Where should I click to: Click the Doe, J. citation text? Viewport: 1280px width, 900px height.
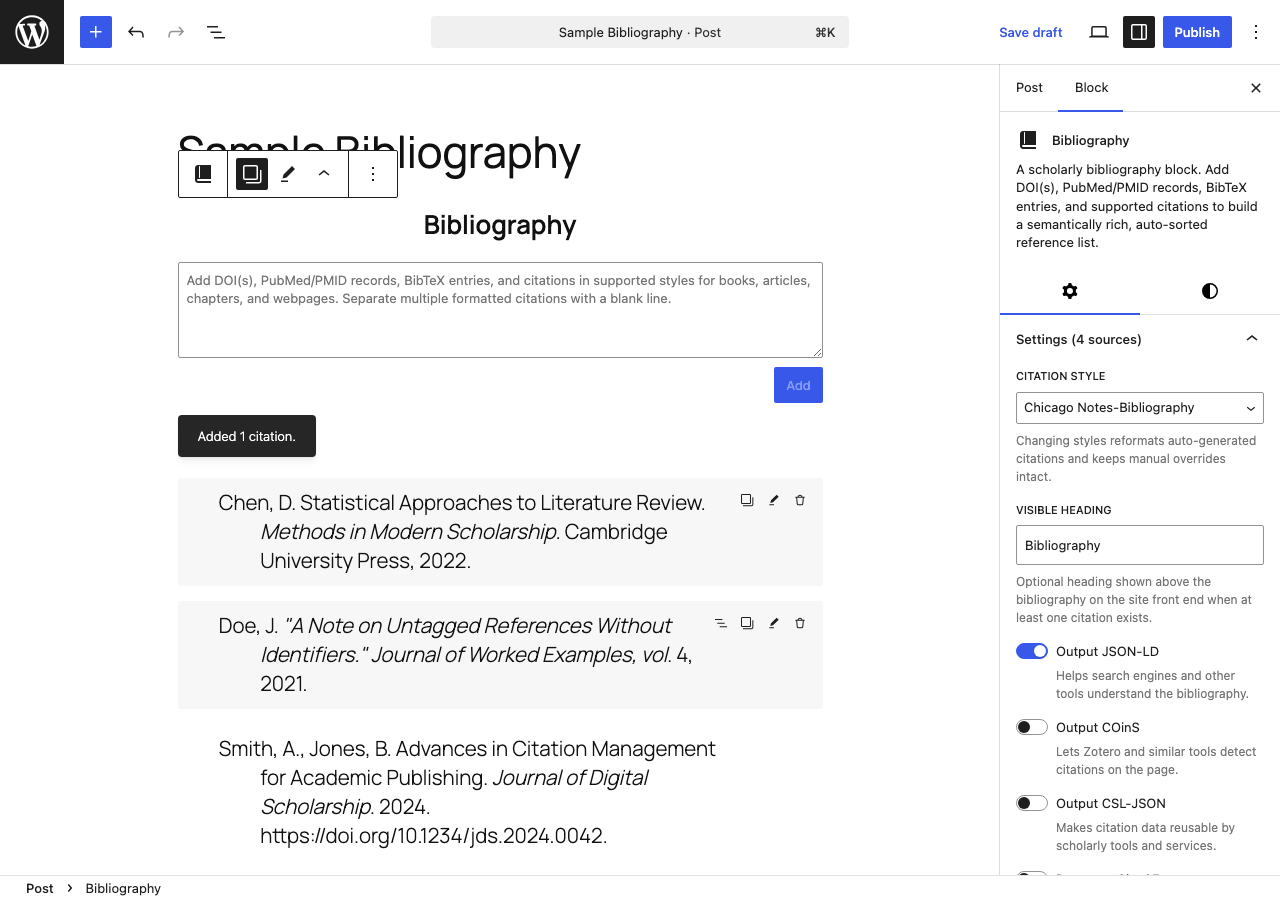[x=455, y=654]
